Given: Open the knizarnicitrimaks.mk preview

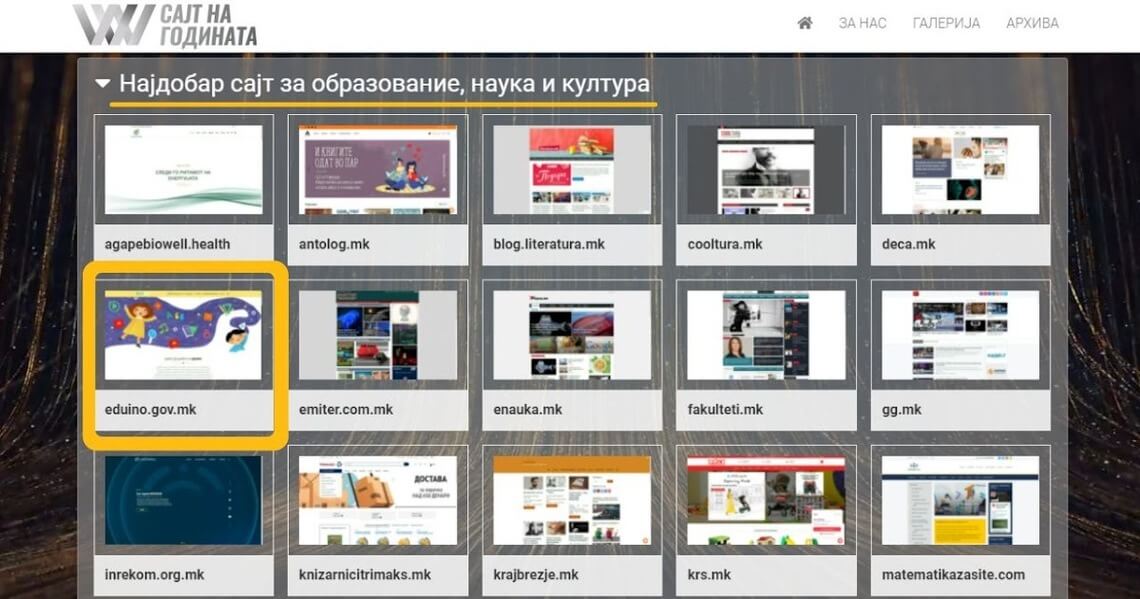Looking at the screenshot, I should [x=378, y=500].
